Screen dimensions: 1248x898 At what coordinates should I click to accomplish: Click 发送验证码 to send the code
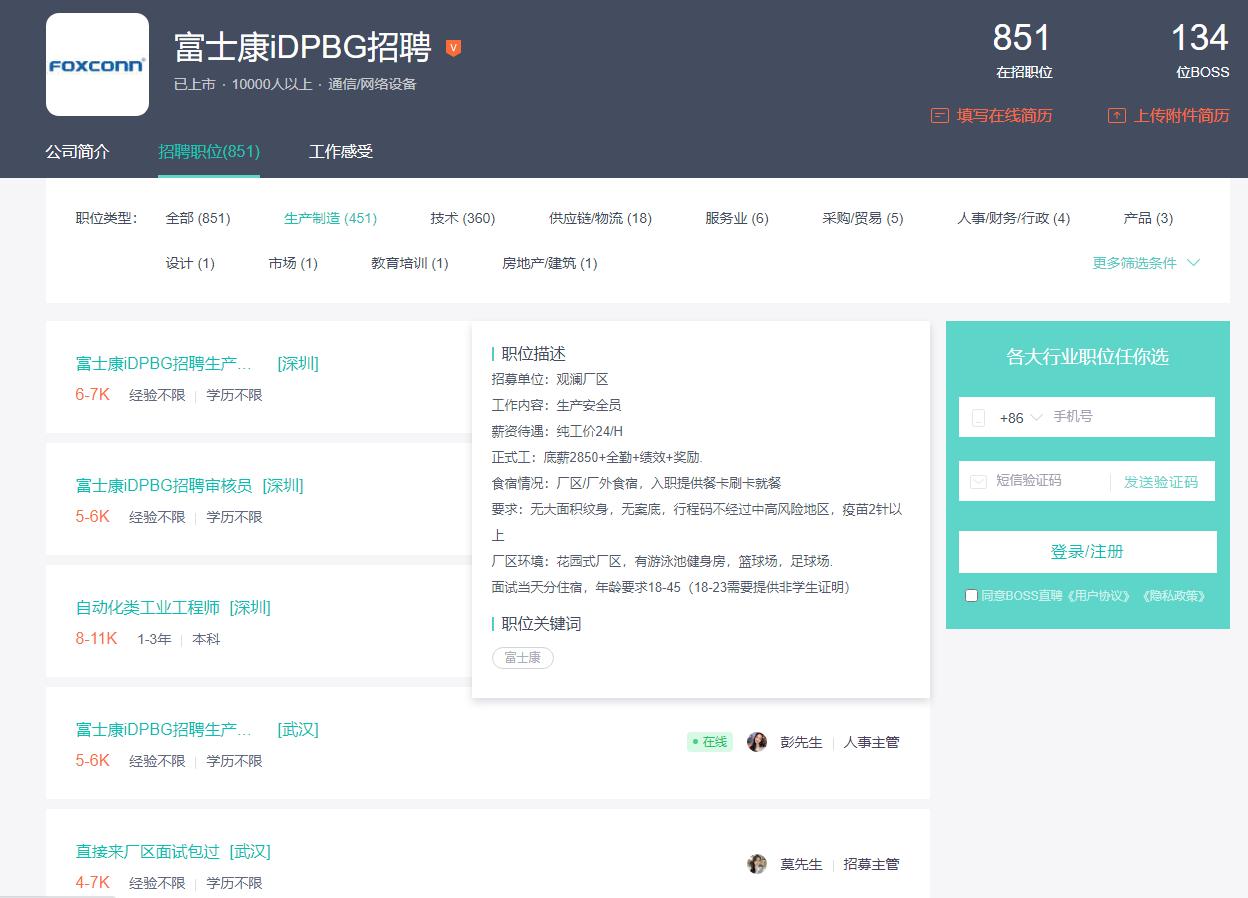1160,482
